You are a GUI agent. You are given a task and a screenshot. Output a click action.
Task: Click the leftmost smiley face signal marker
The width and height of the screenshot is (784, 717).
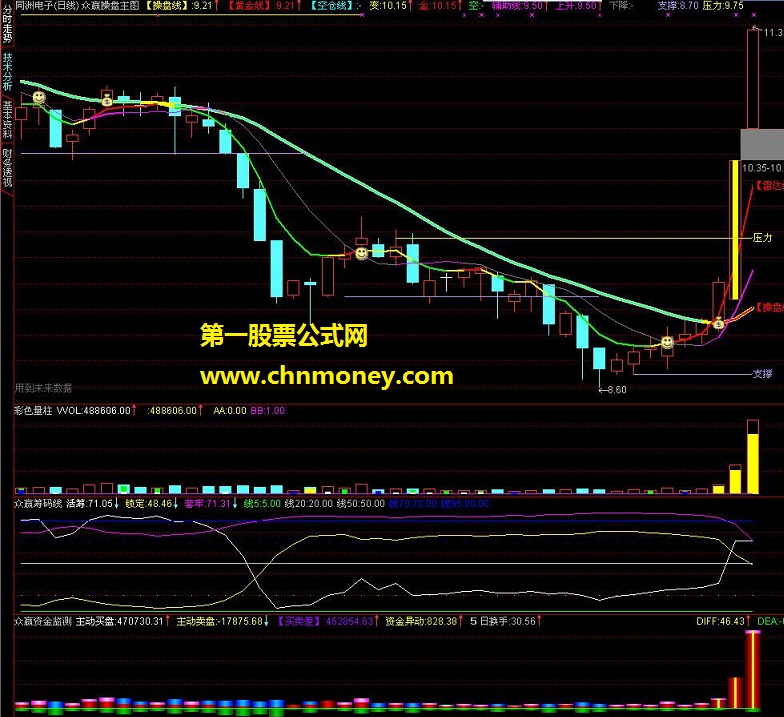coord(38,97)
